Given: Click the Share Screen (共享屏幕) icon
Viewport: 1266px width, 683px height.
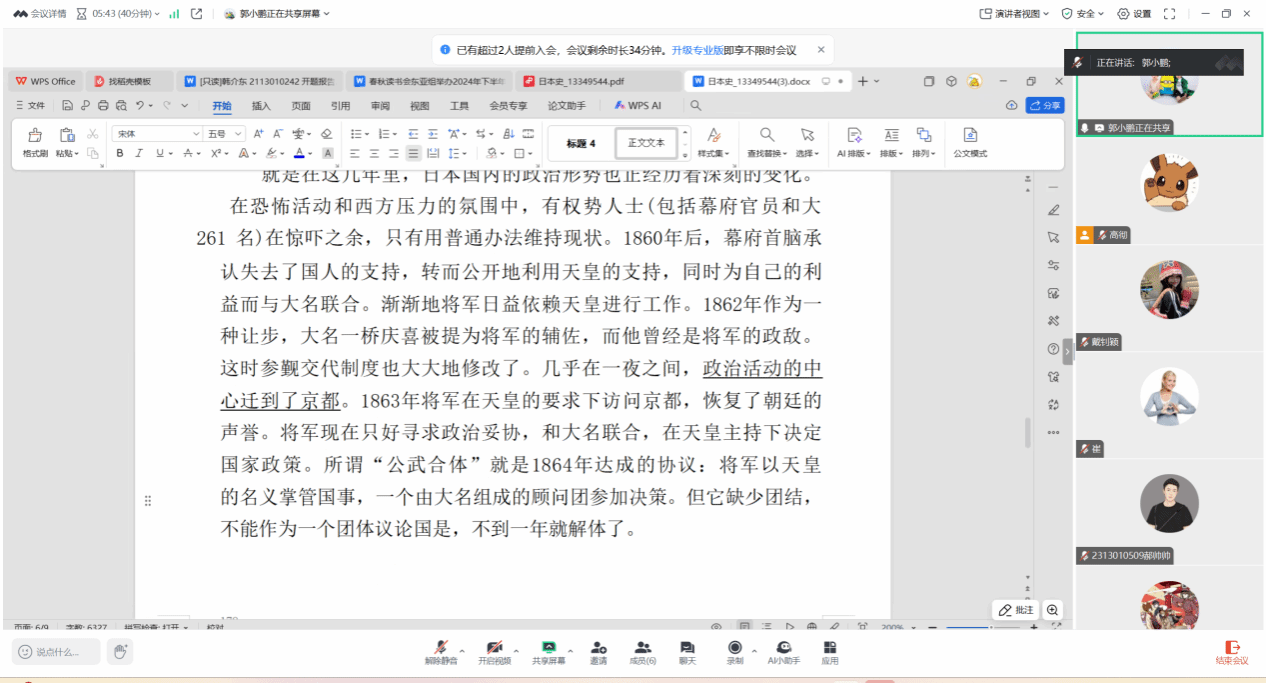Looking at the screenshot, I should tap(548, 651).
